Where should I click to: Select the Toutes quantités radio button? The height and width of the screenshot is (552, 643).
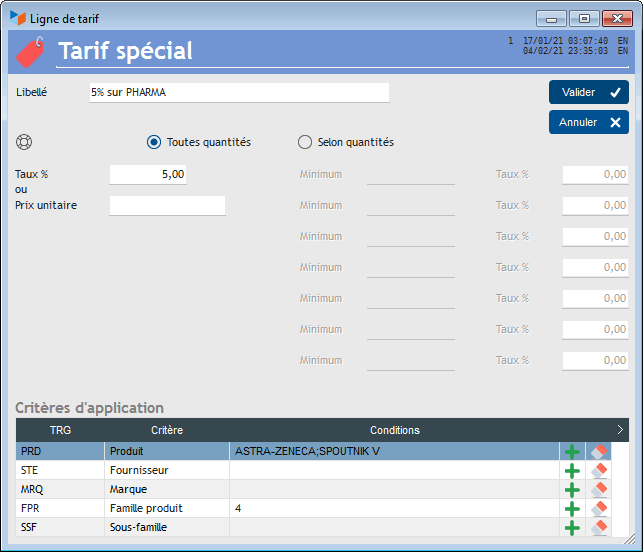[154, 142]
